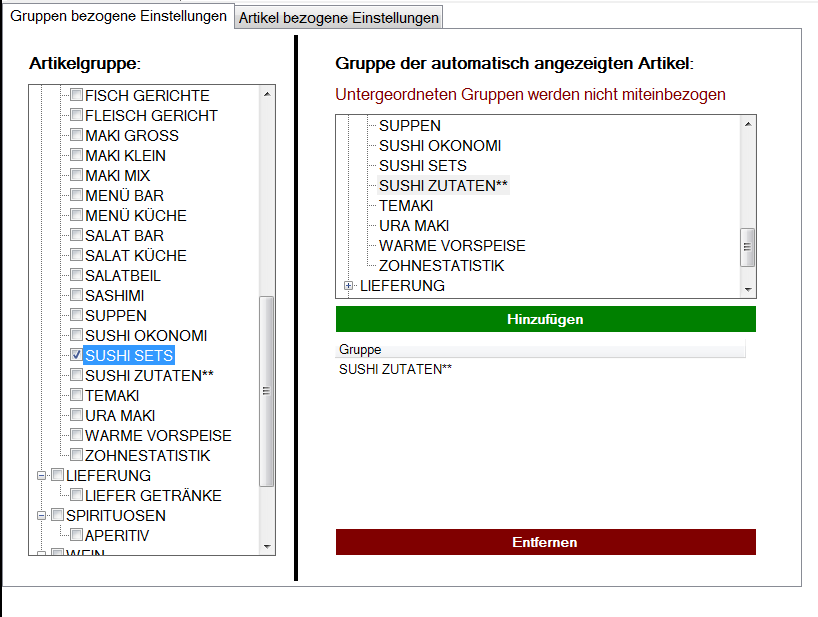The width and height of the screenshot is (818, 617).
Task: Toggle the MAKI MIX checkbox
Action: [x=77, y=176]
